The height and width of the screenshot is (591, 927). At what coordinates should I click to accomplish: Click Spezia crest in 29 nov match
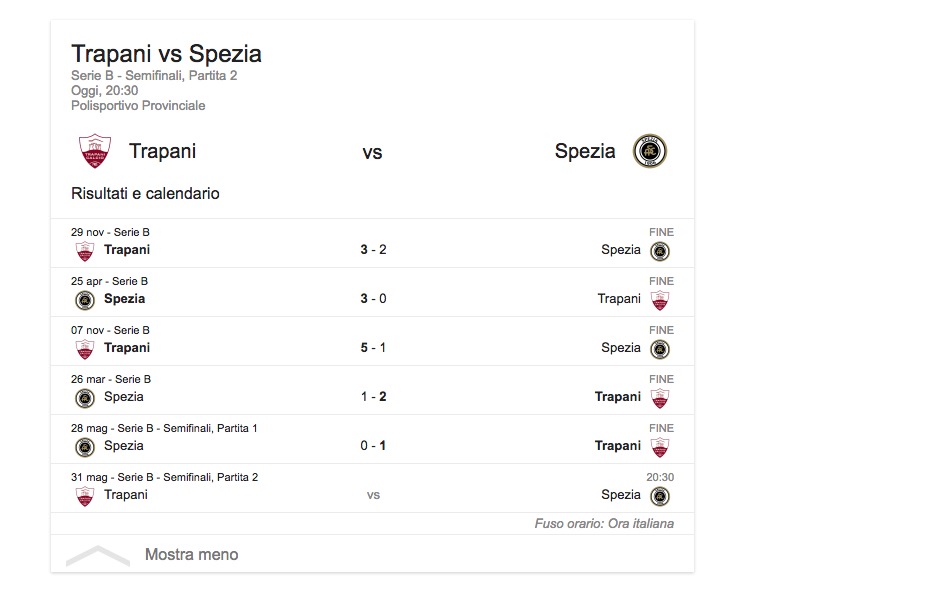[660, 251]
